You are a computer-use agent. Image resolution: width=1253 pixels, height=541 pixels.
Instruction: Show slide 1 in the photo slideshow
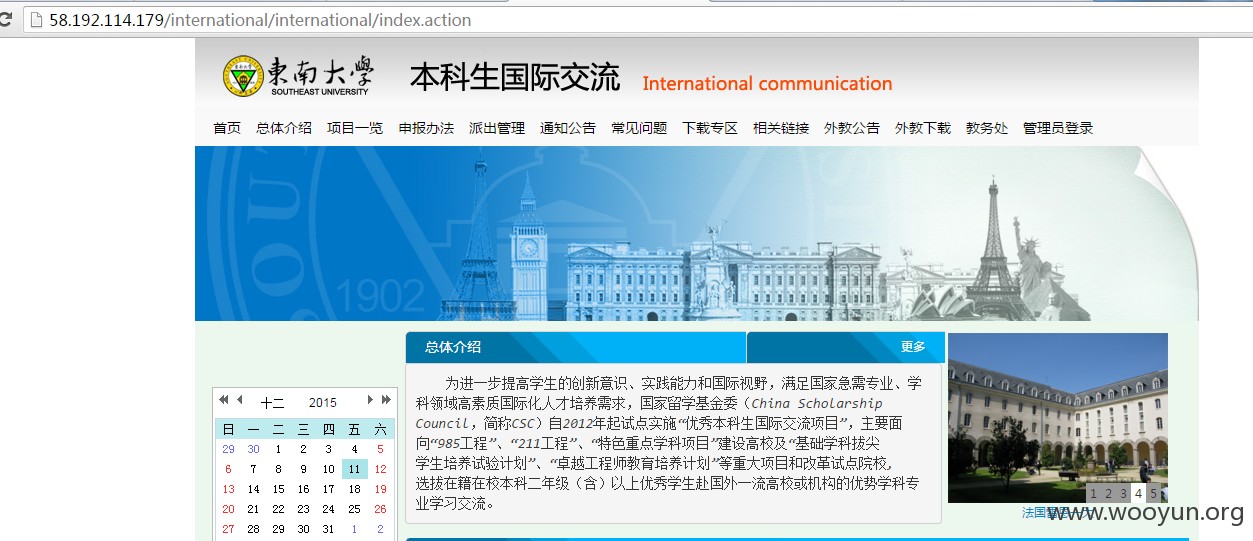point(1094,493)
